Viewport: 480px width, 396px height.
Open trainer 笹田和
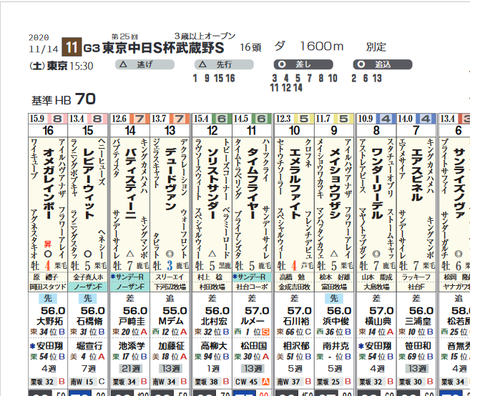pyautogui.click(x=417, y=346)
